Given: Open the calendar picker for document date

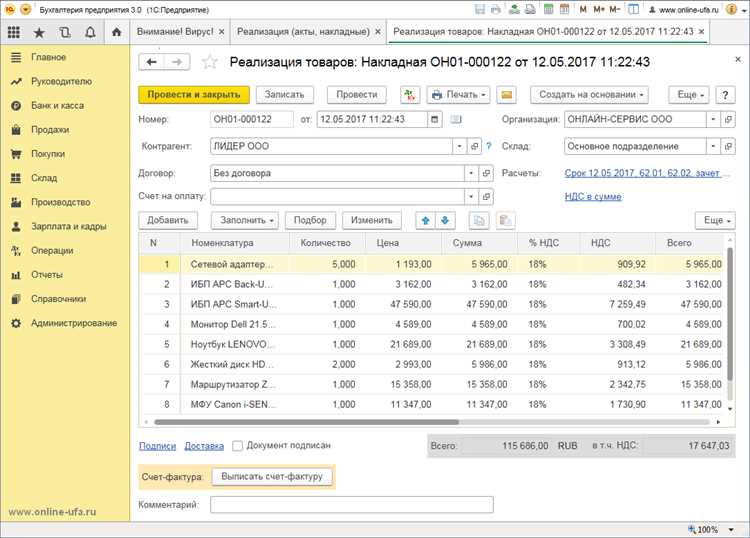Looking at the screenshot, I should (x=434, y=119).
